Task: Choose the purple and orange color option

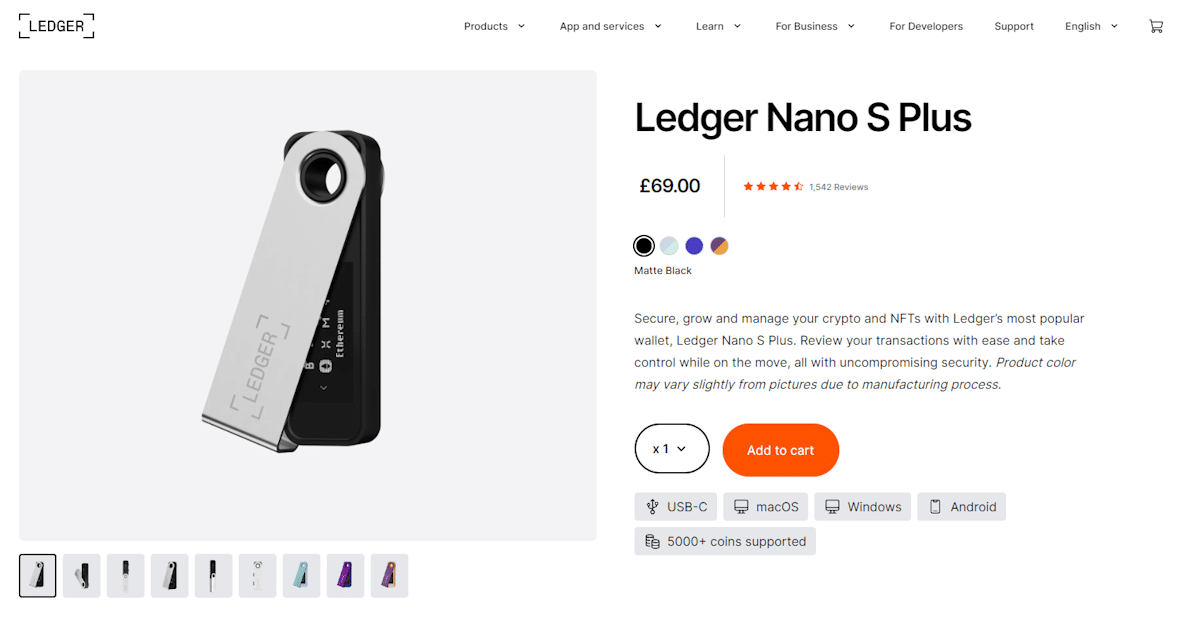Action: coord(719,246)
